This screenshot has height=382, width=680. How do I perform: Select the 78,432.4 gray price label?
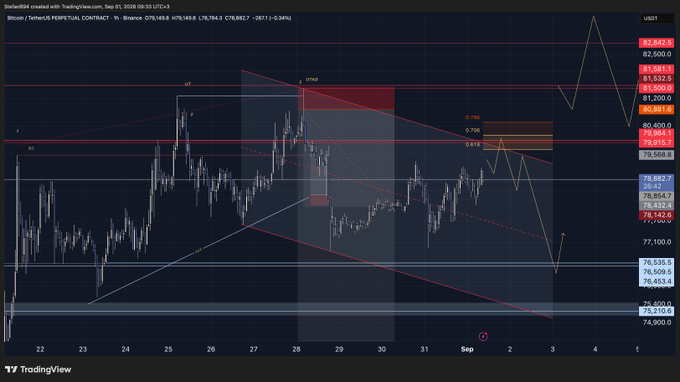coord(656,205)
